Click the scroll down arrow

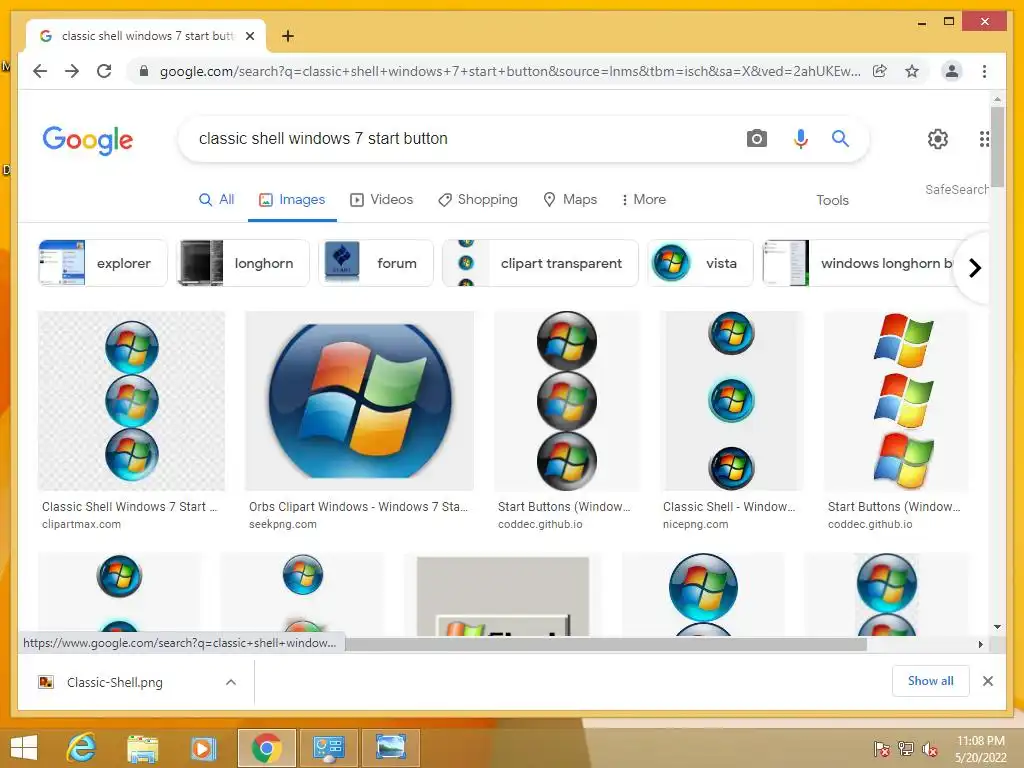(997, 627)
